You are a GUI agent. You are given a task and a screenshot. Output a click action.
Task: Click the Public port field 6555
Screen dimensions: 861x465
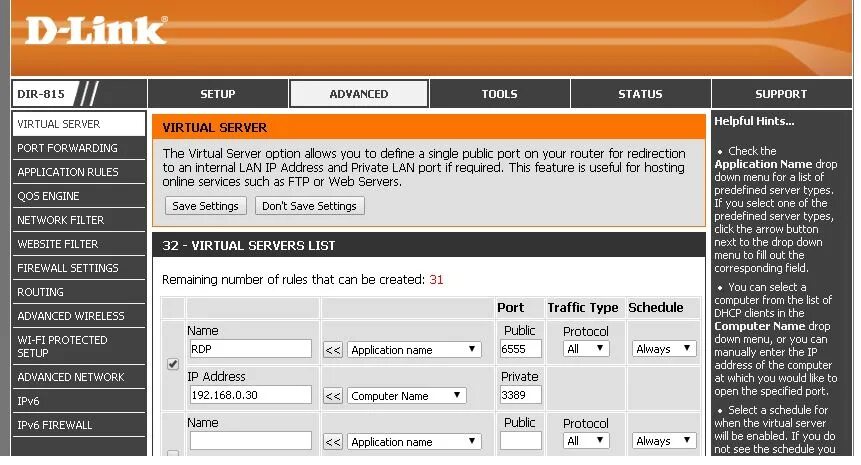[521, 349]
